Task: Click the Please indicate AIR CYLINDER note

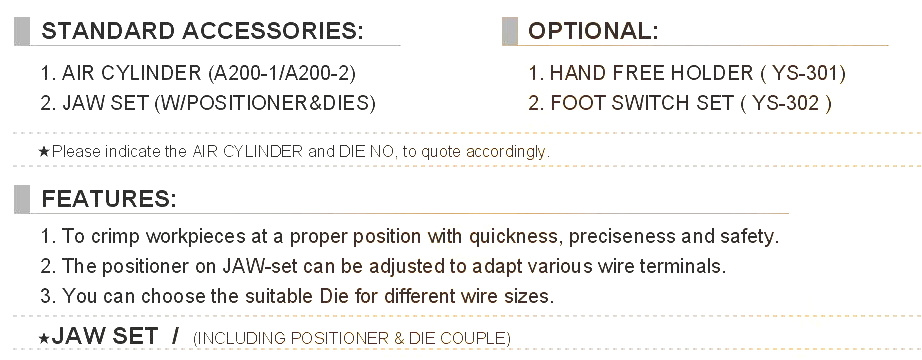Action: tap(300, 152)
